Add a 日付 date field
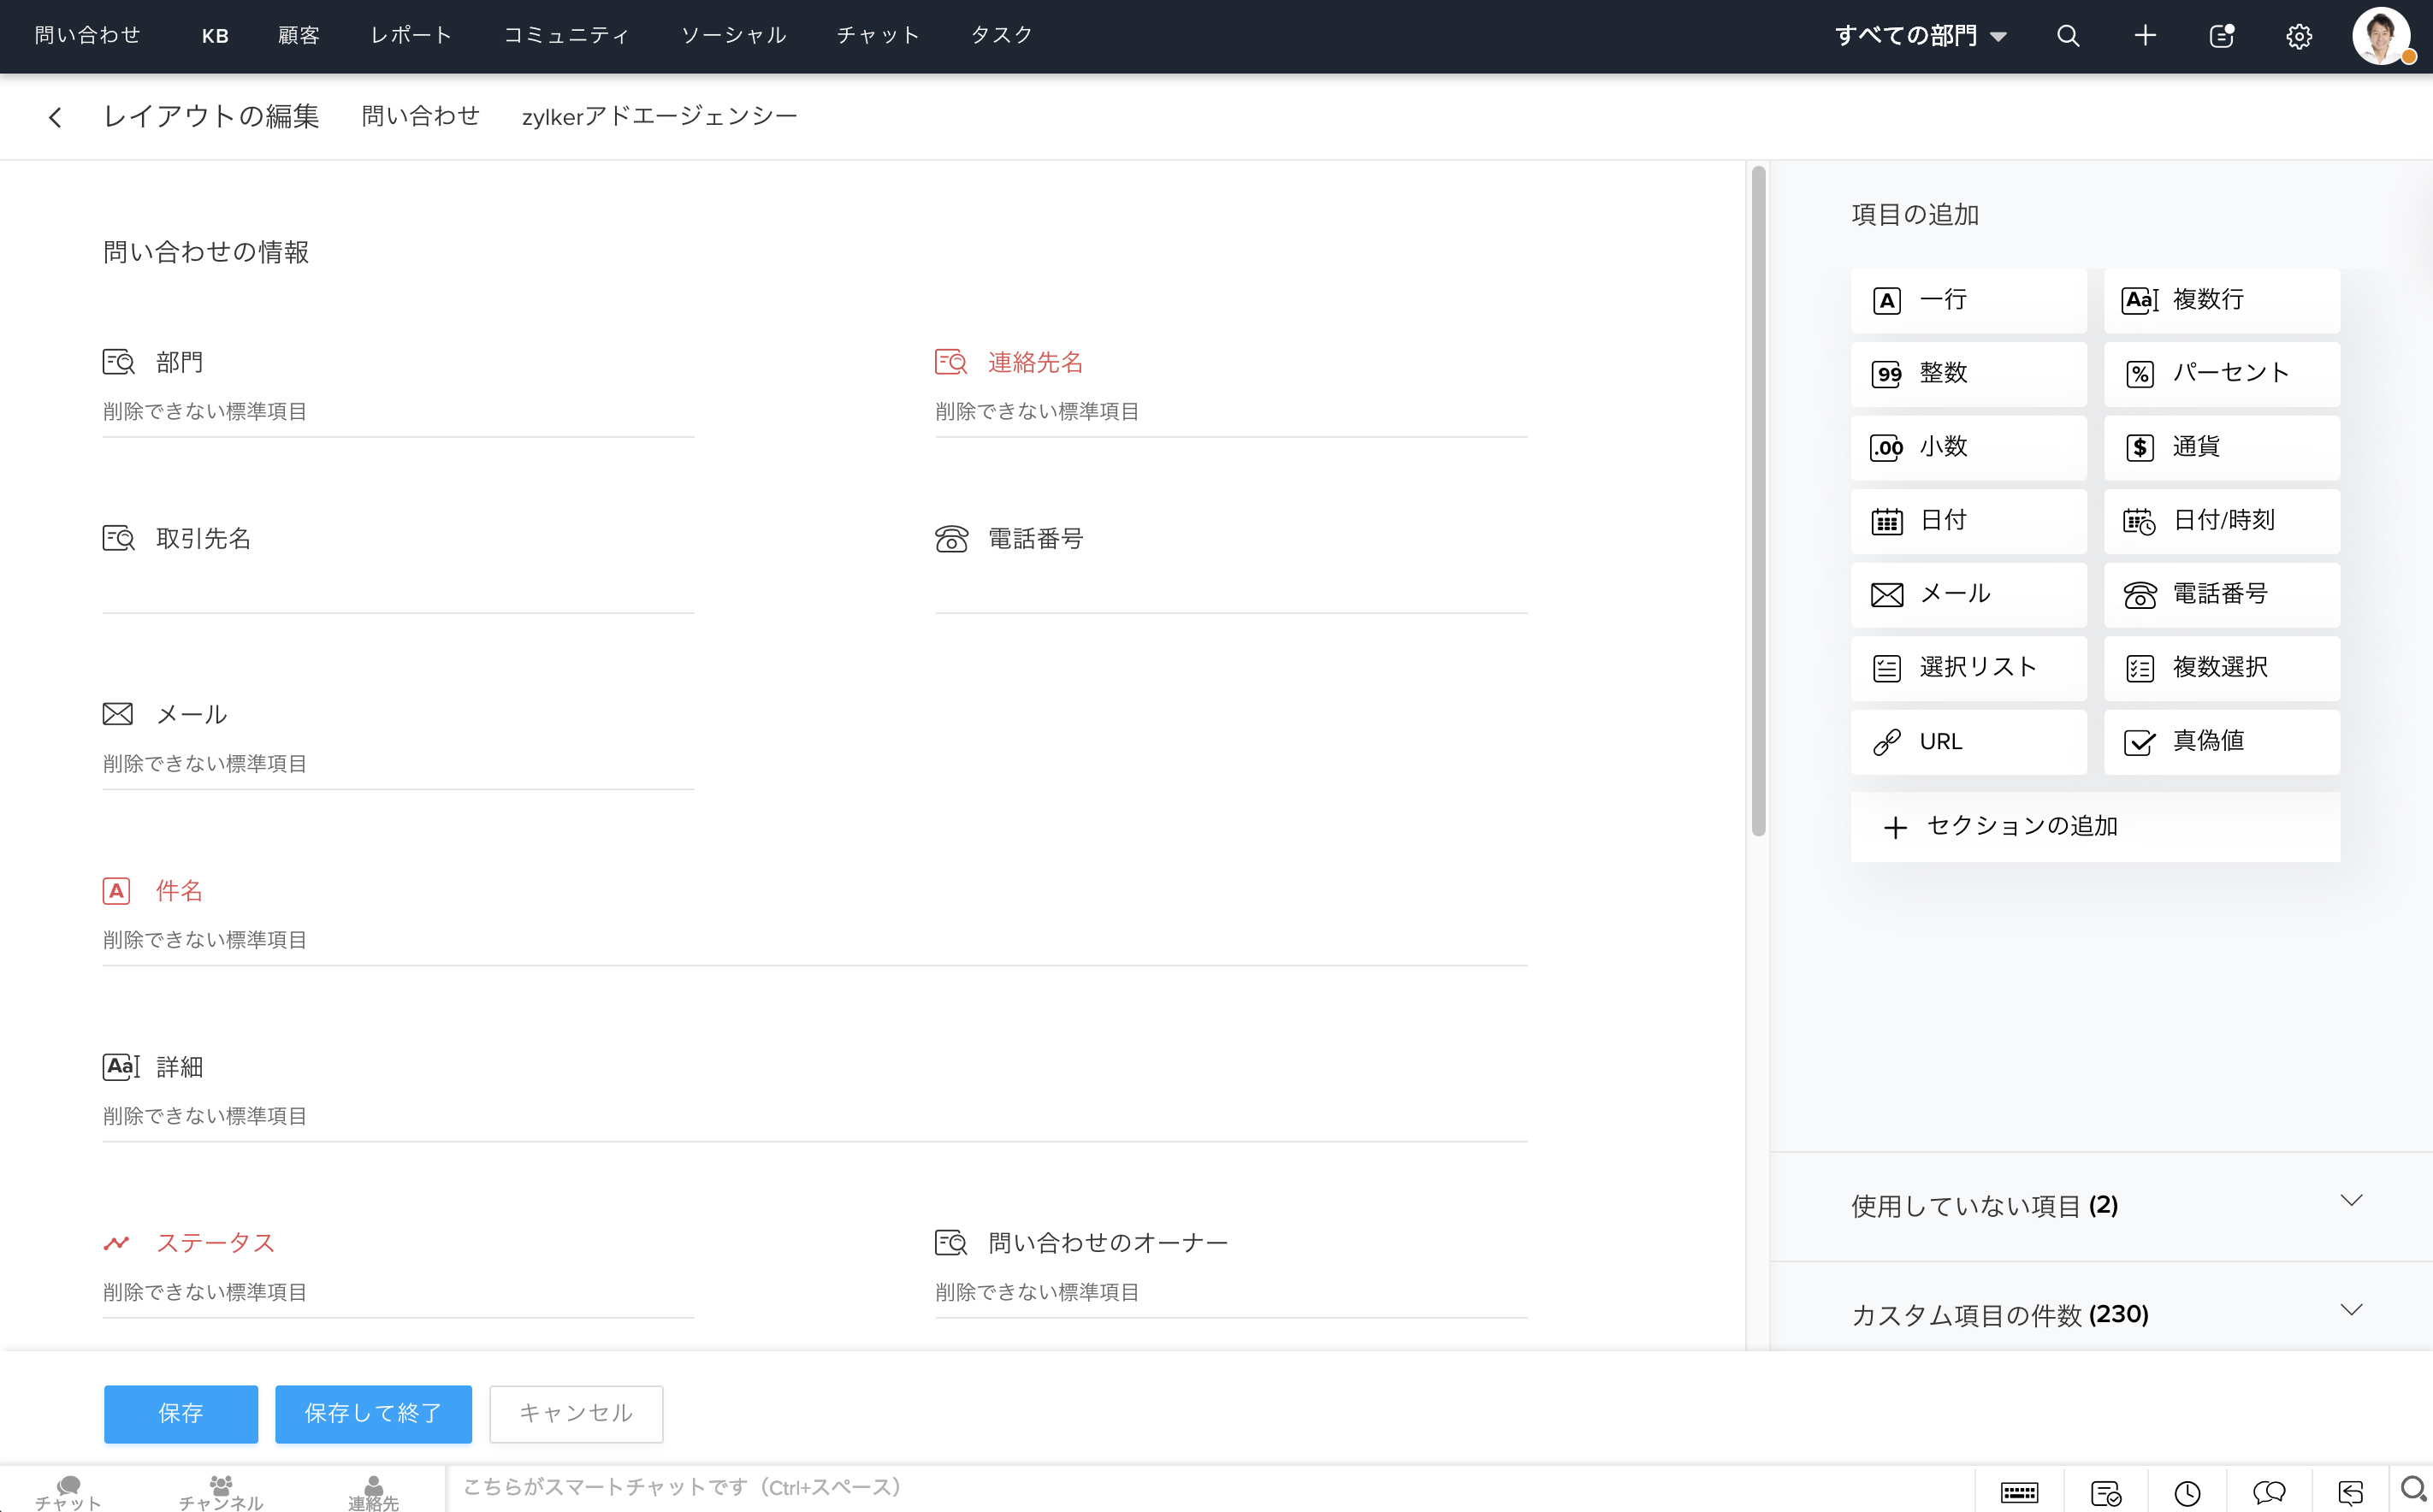The width and height of the screenshot is (2433, 1512). (1968, 521)
